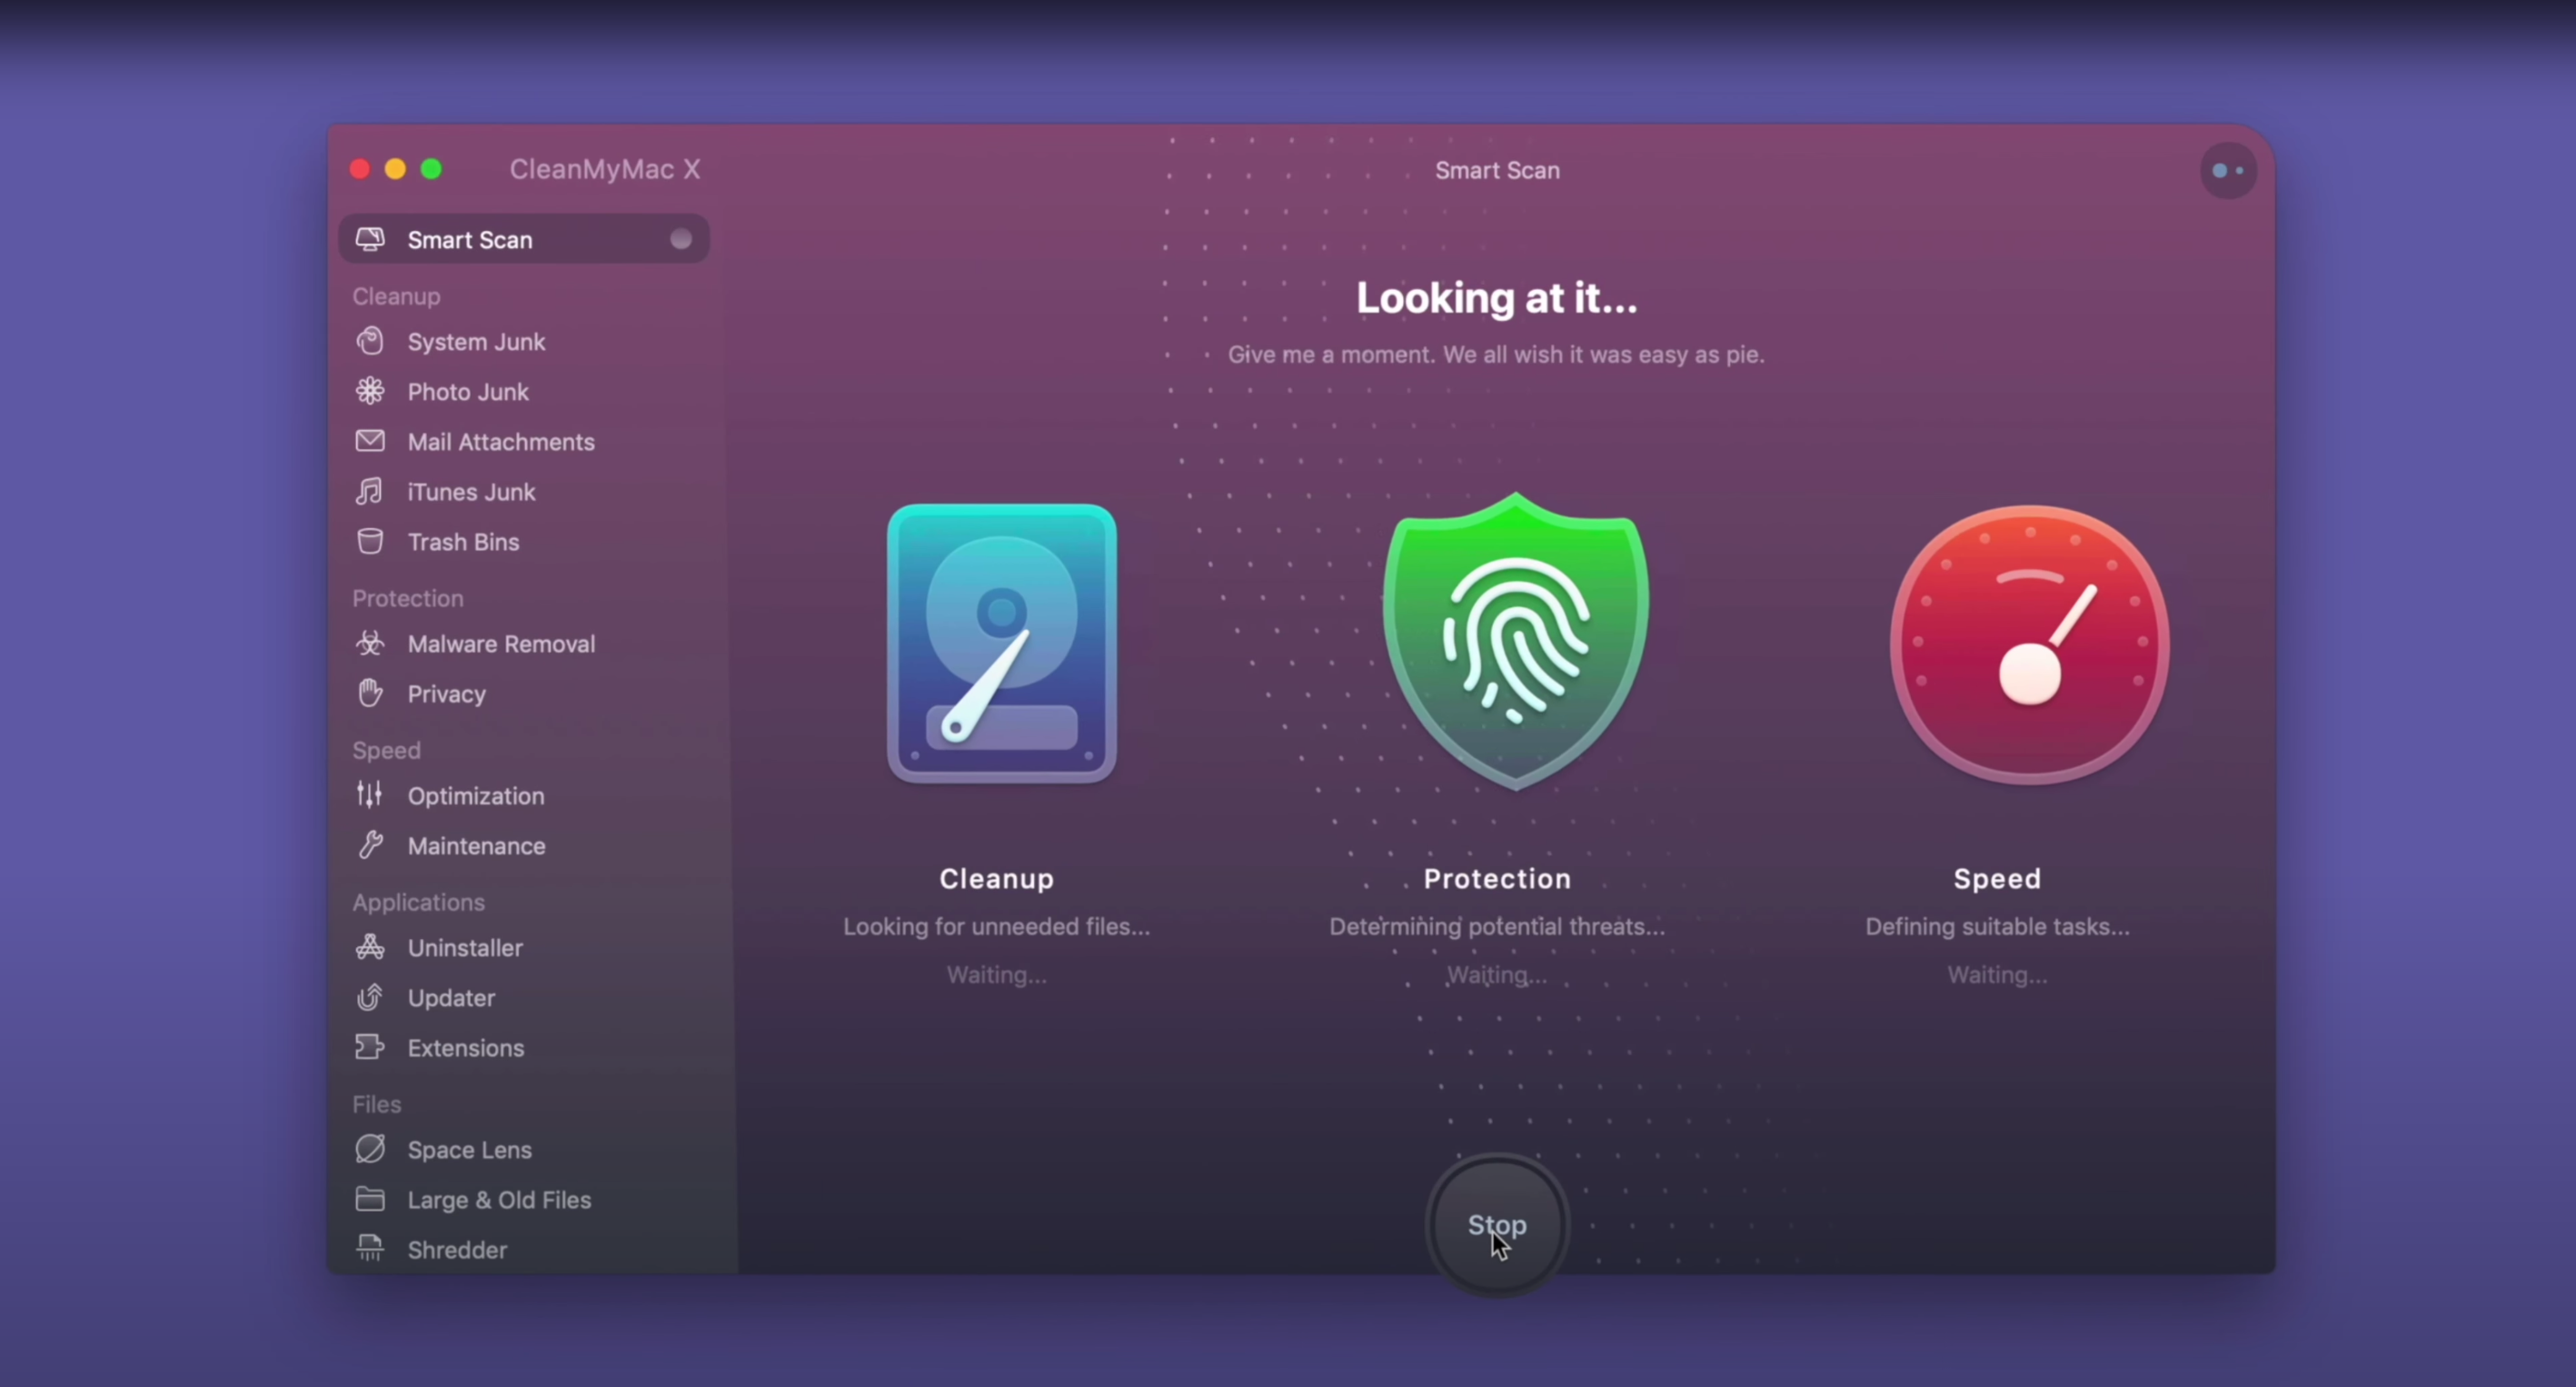Stop the running Smart Scan
The height and width of the screenshot is (1387, 2576).
[x=1496, y=1225]
